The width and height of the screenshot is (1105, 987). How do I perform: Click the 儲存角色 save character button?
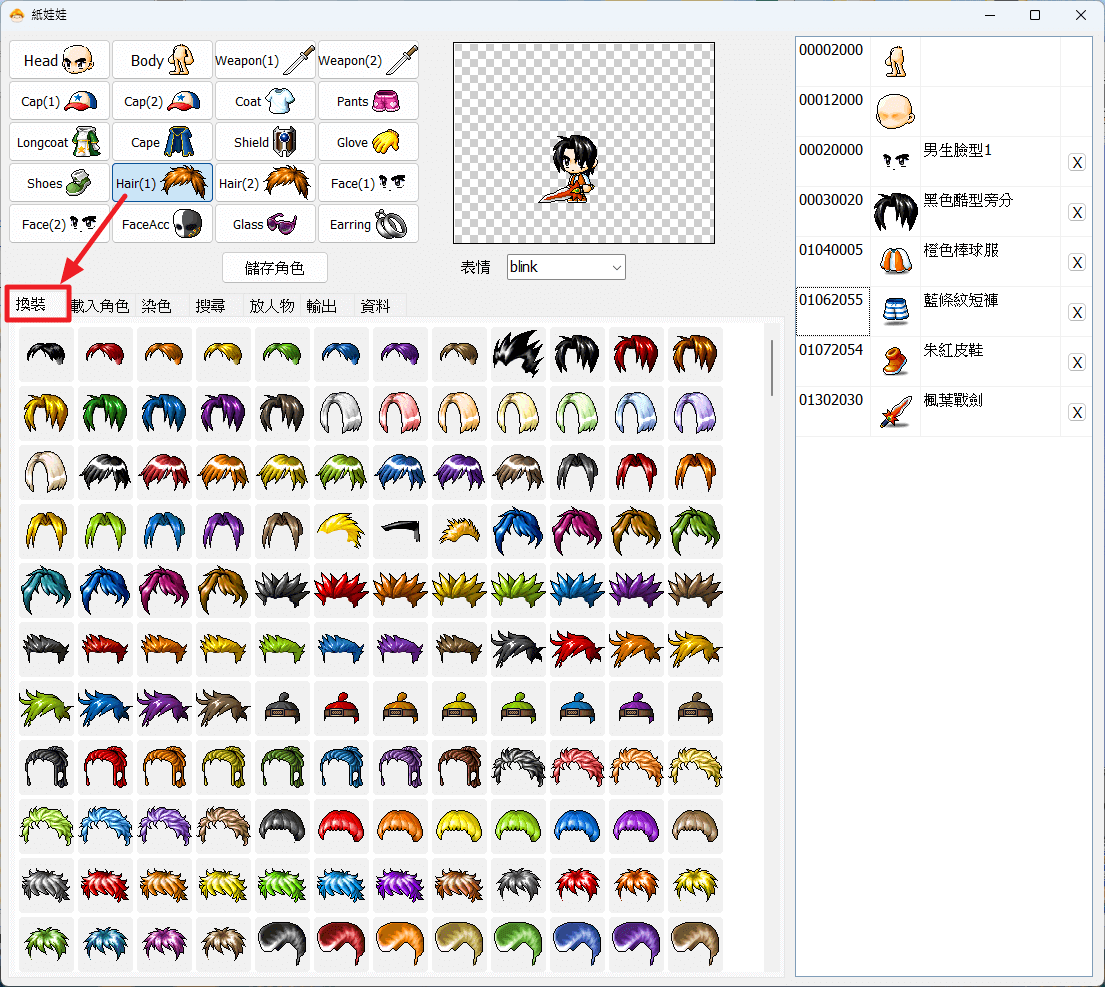tap(275, 268)
